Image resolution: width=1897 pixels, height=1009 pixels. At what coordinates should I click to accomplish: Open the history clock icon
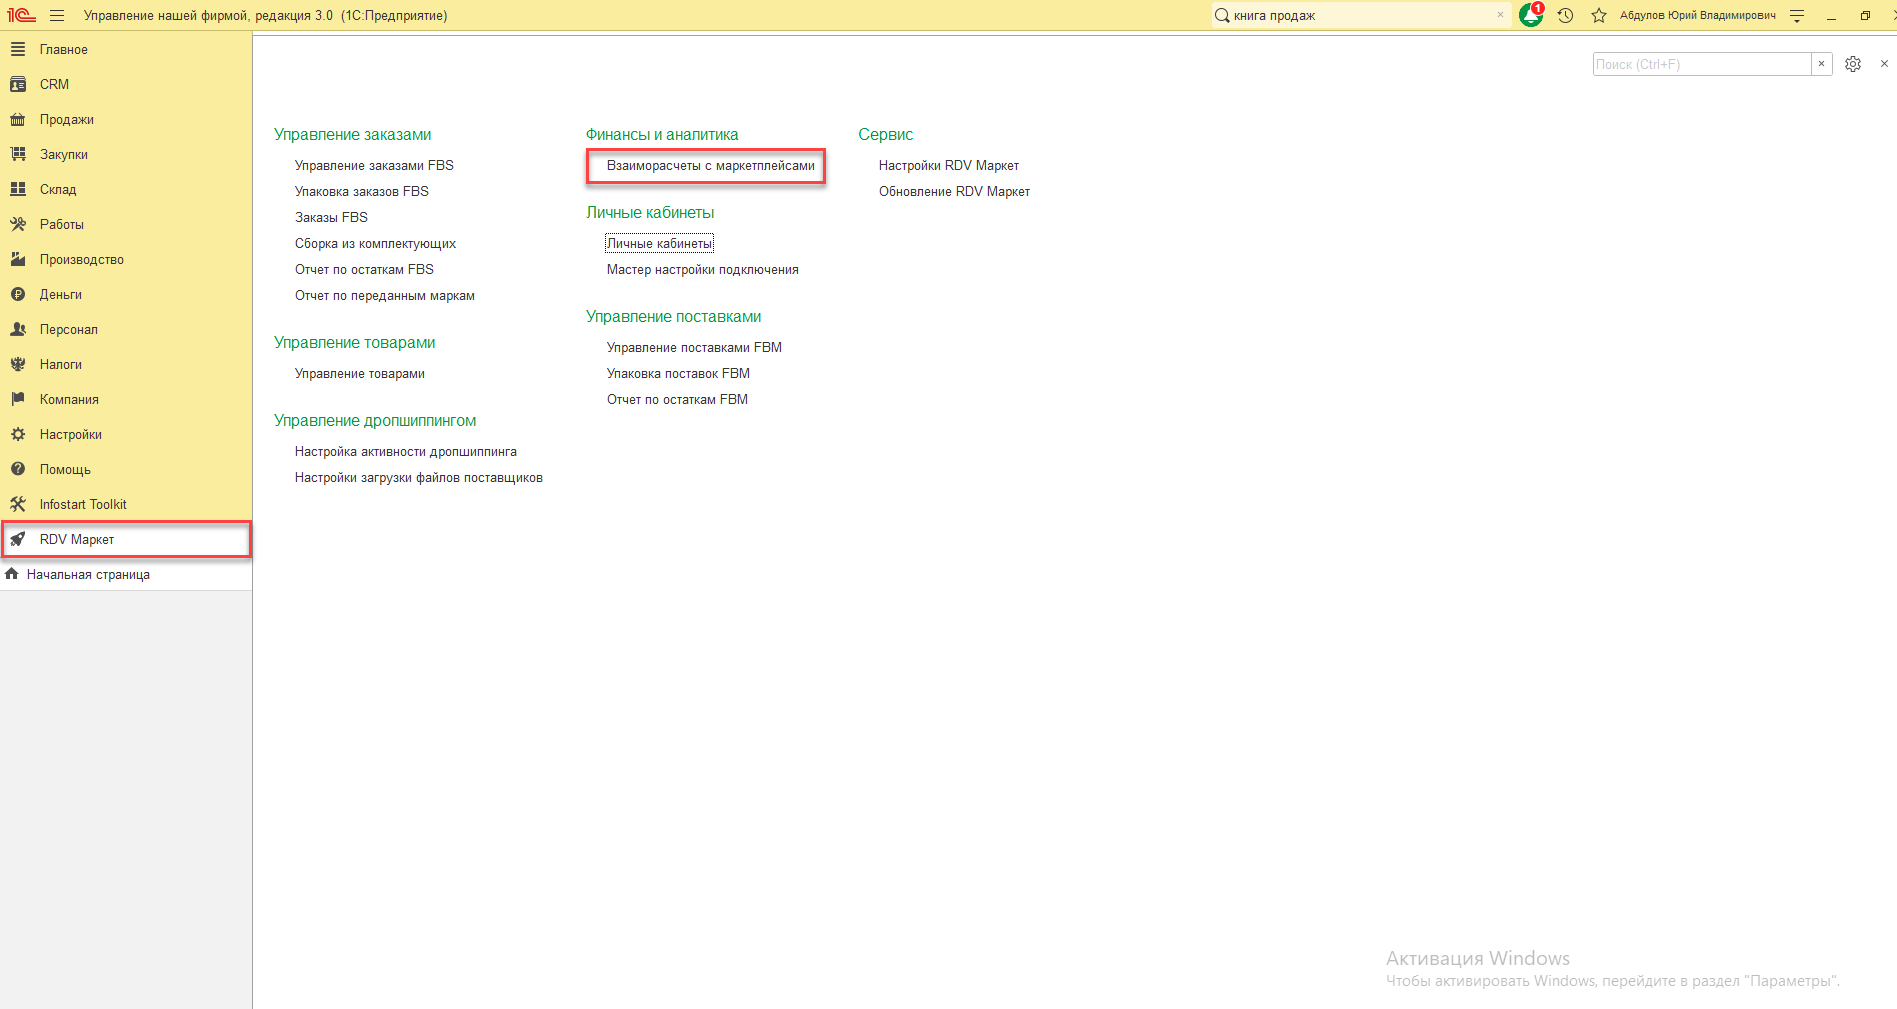(x=1566, y=16)
